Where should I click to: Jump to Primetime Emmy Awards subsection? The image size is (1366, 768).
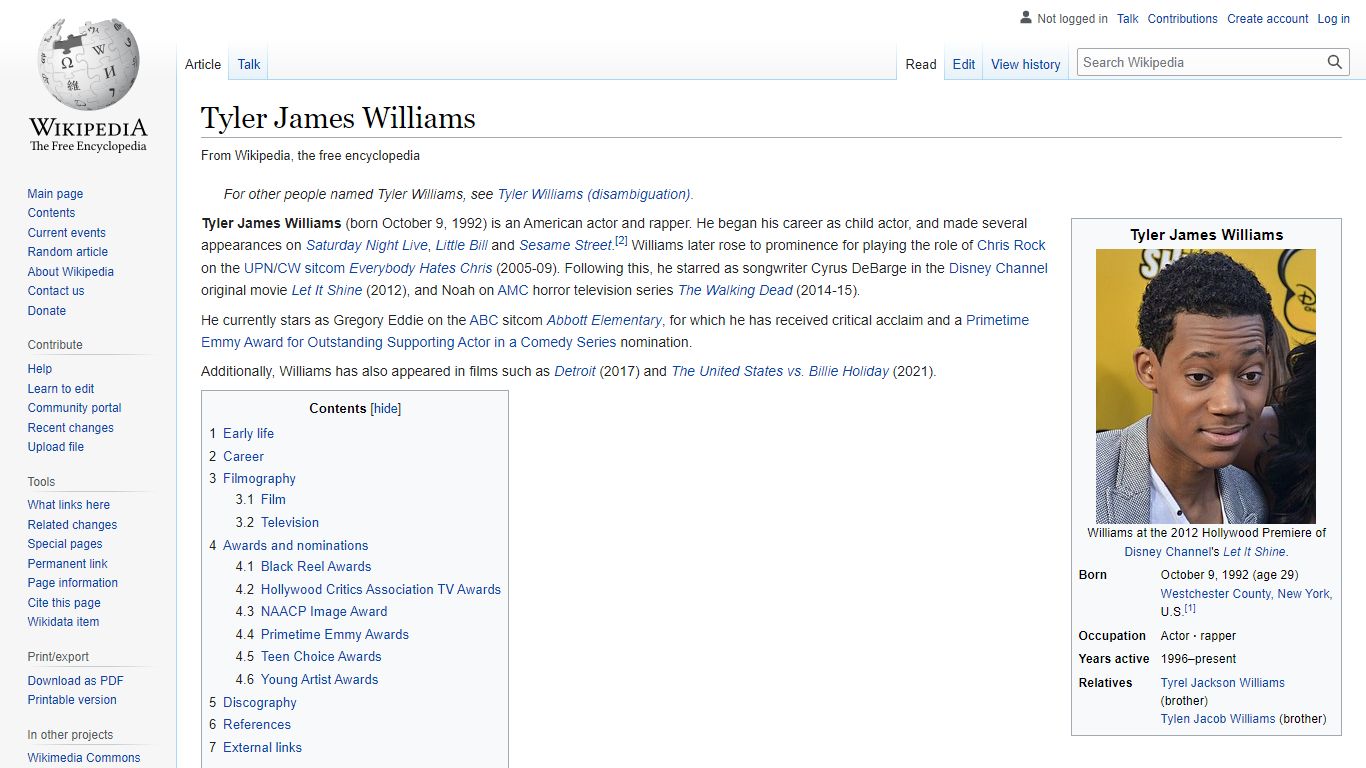click(335, 634)
